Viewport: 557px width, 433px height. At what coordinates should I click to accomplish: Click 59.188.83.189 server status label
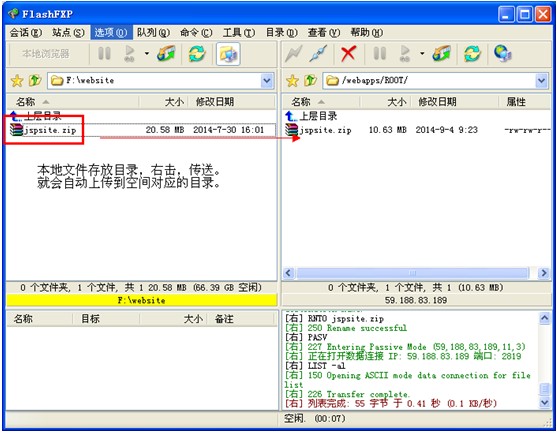[x=416, y=301]
